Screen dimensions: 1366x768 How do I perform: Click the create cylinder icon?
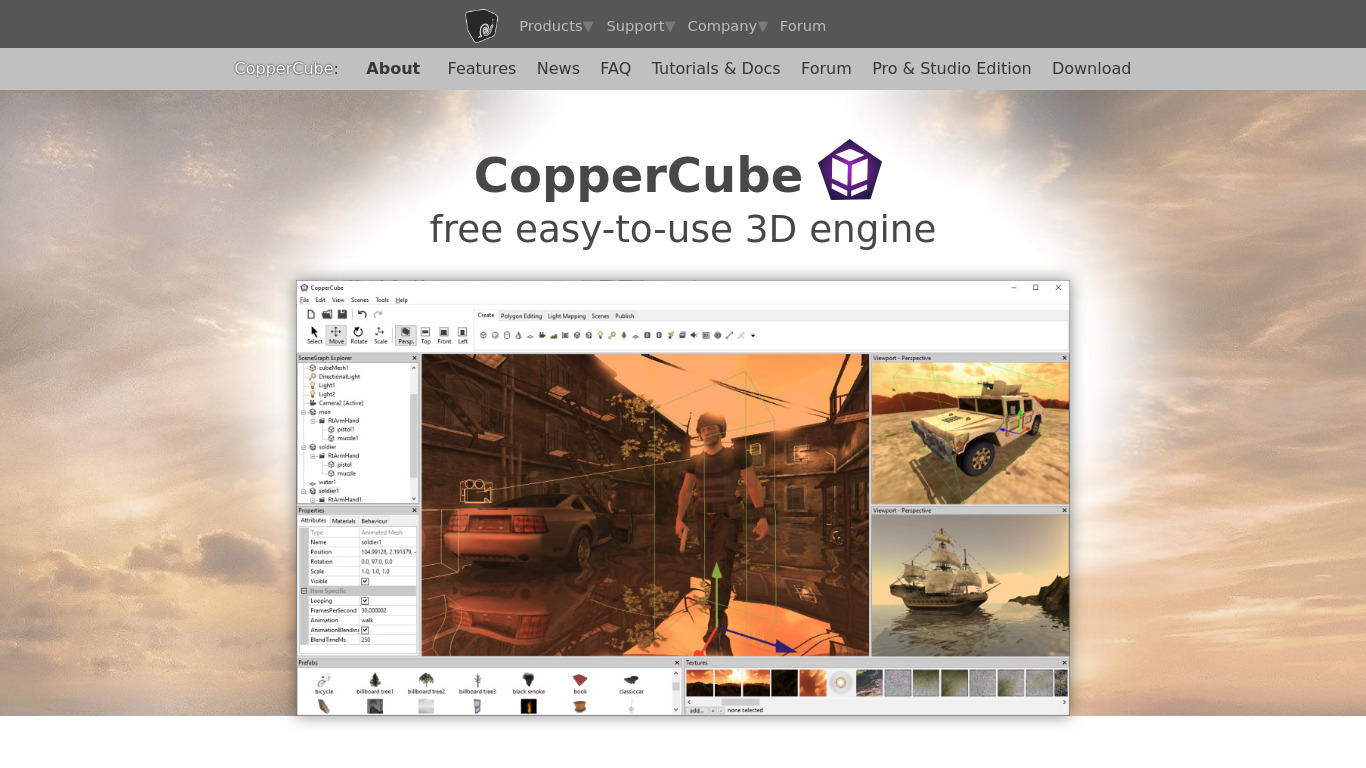[507, 335]
